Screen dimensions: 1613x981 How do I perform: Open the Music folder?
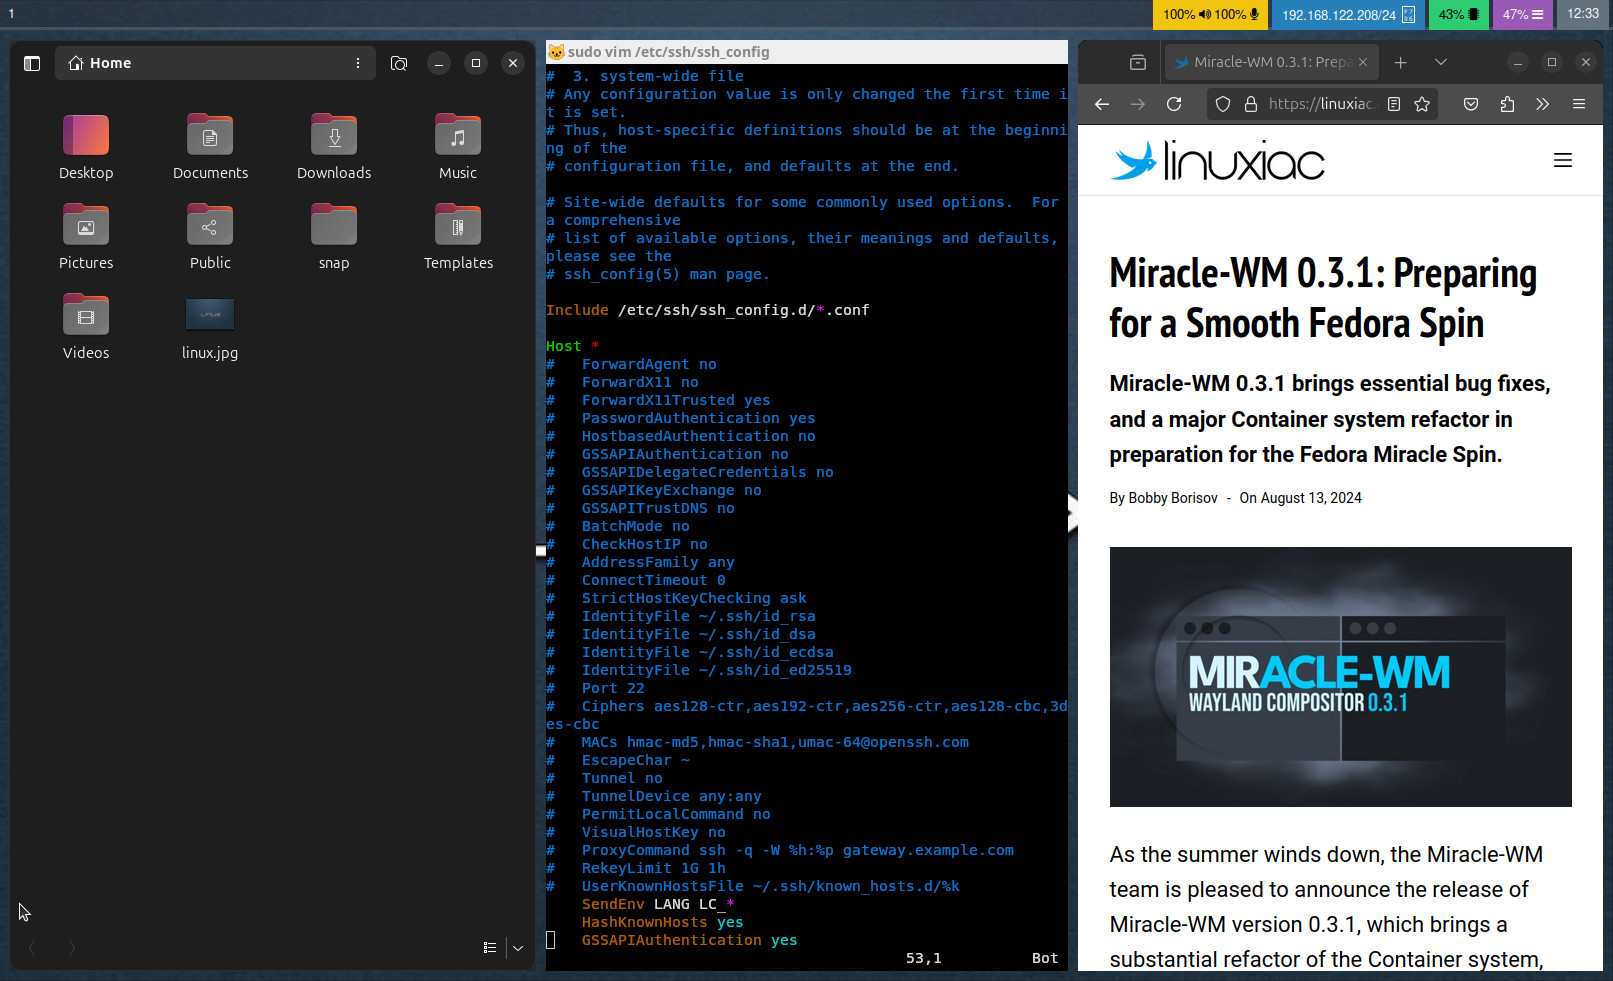pos(458,147)
